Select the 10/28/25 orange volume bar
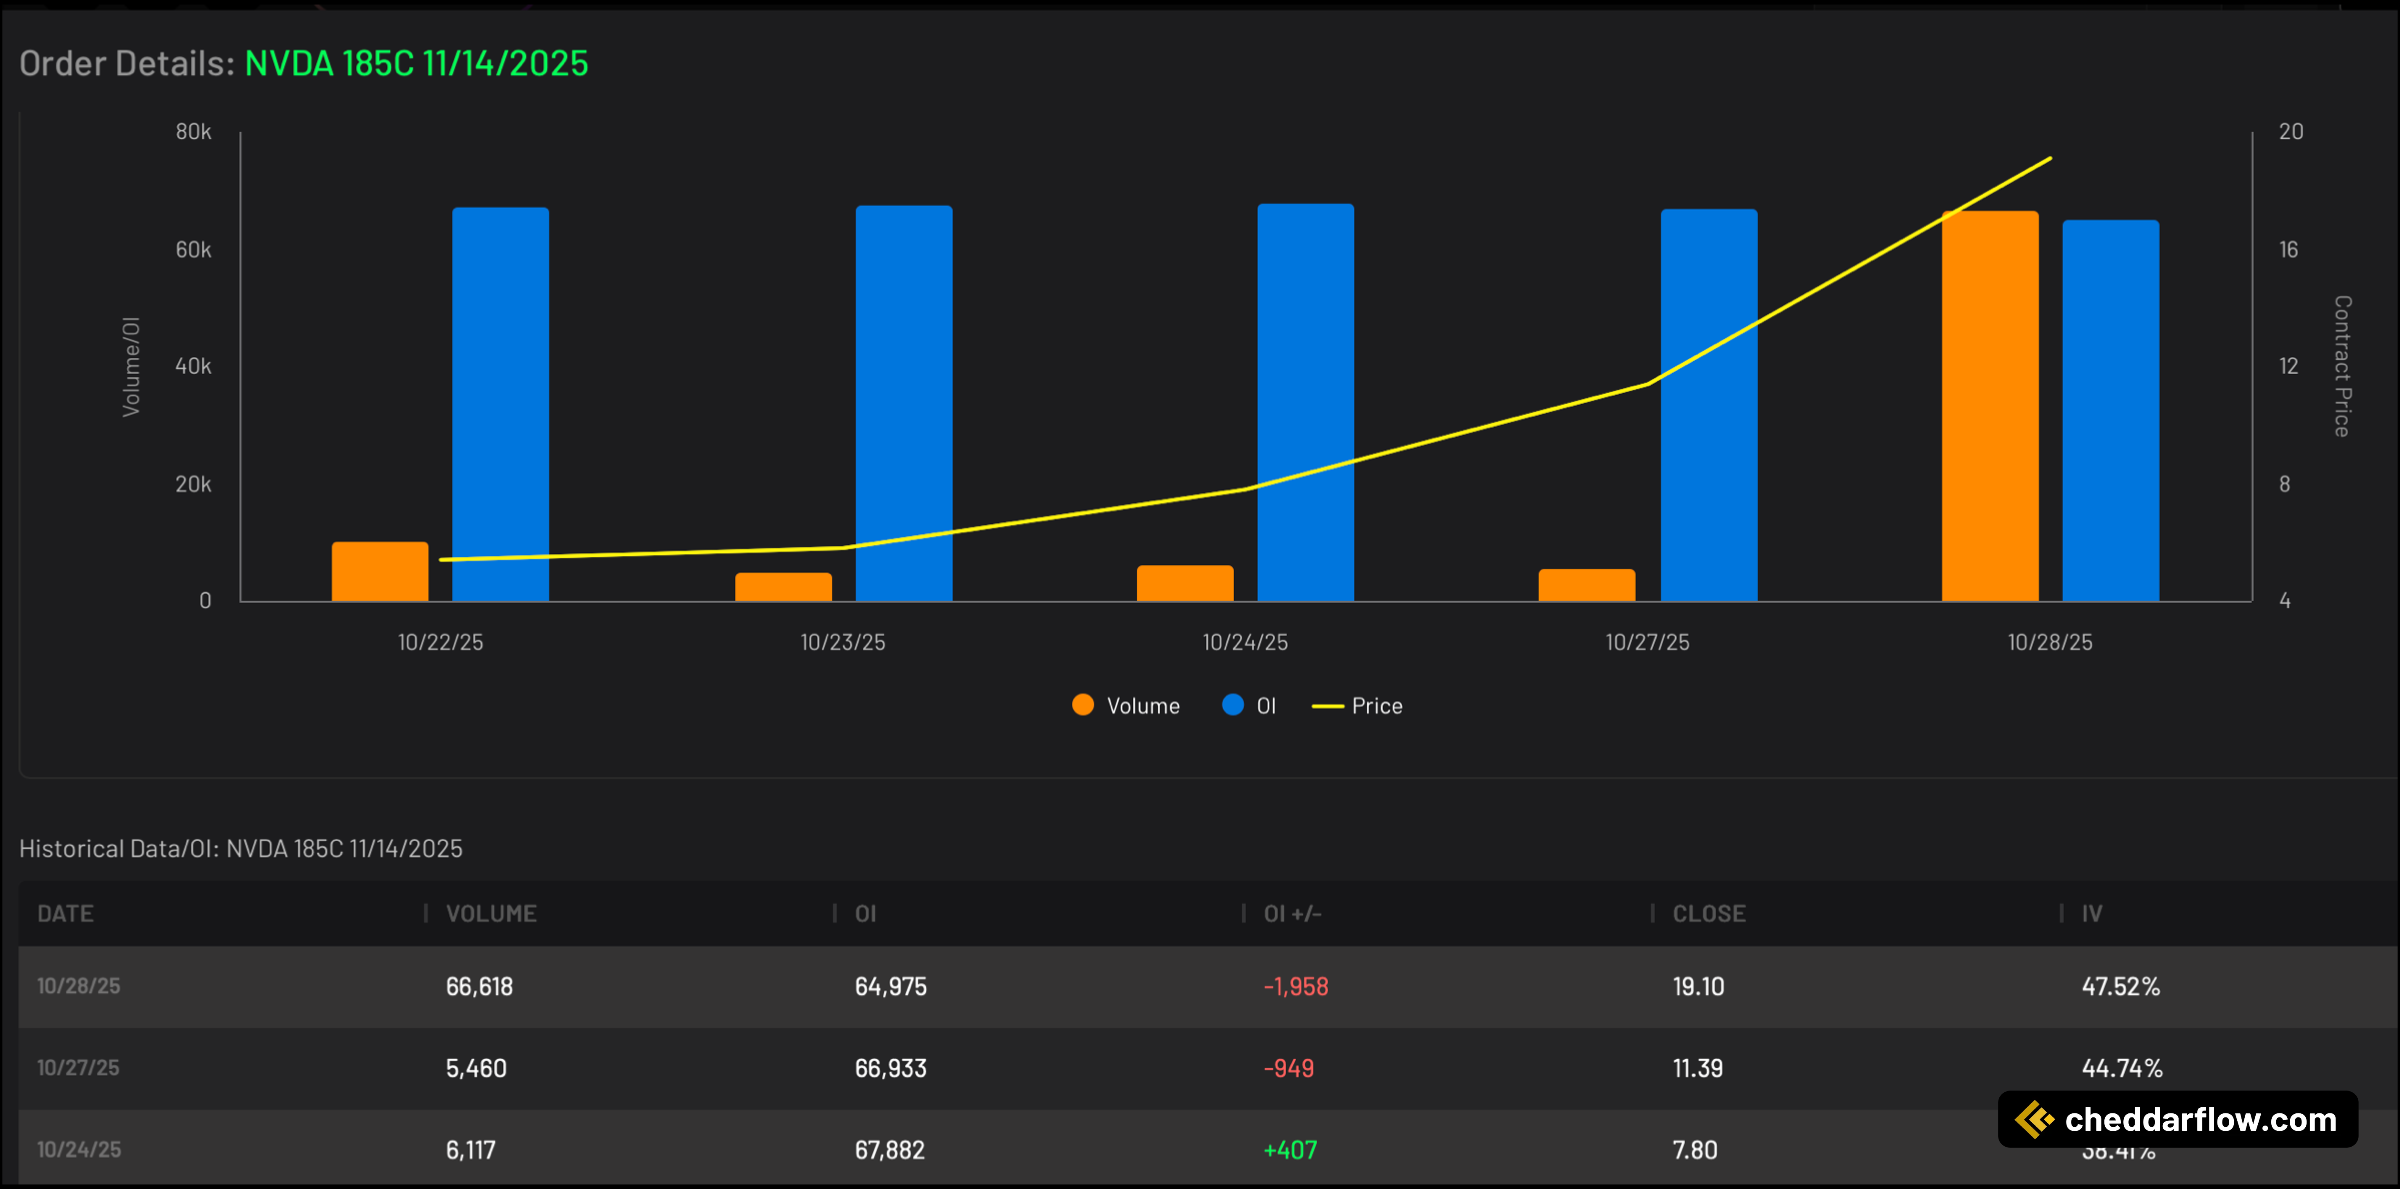The width and height of the screenshot is (2400, 1189). coord(1990,406)
